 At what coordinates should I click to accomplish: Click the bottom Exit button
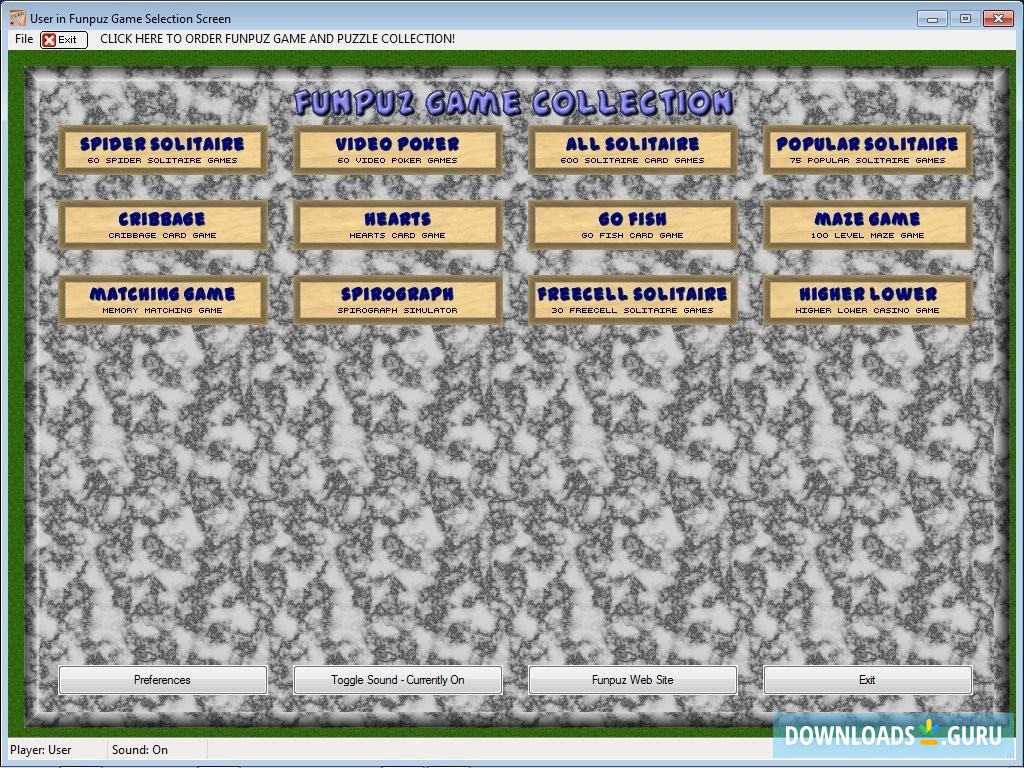click(x=868, y=680)
